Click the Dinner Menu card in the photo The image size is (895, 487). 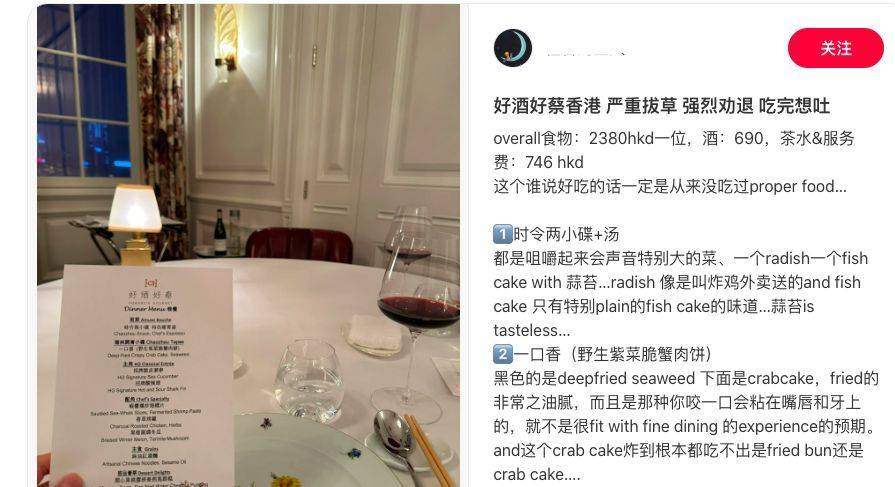click(143, 377)
